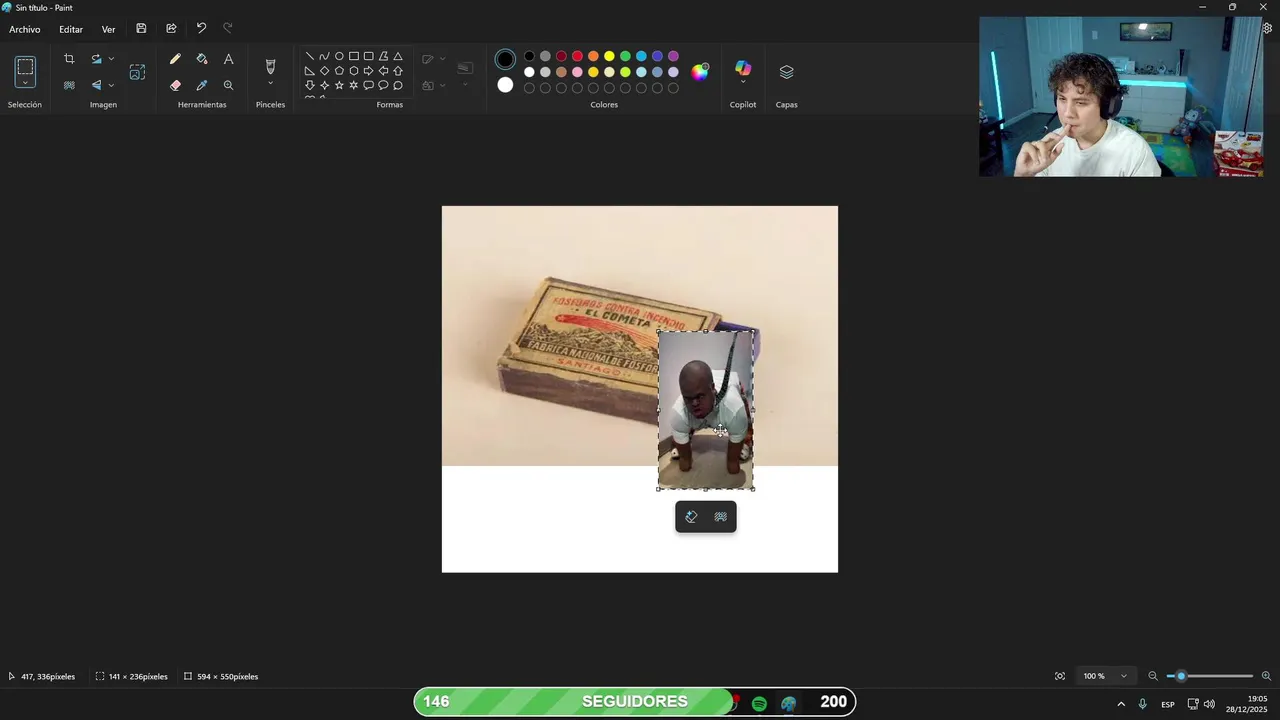The width and height of the screenshot is (1280, 720).
Task: Click the Pinceles brush icon
Action: [270, 67]
